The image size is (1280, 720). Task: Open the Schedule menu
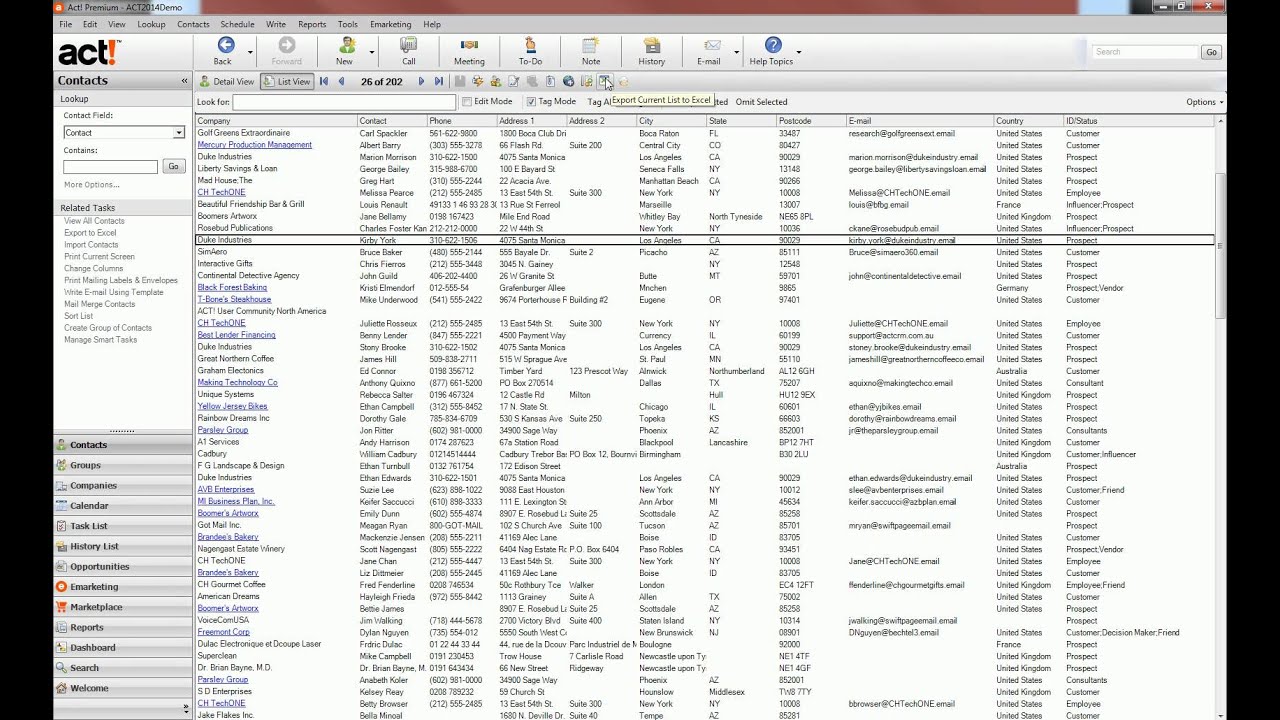click(x=237, y=24)
